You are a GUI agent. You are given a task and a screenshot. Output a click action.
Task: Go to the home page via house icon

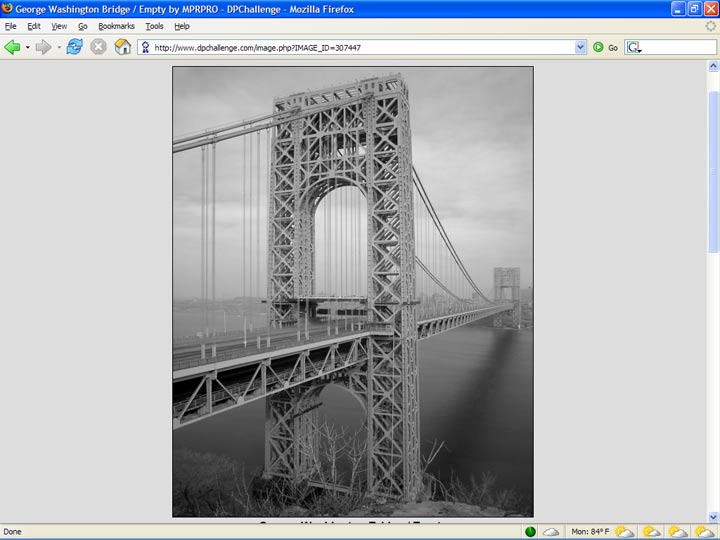pyautogui.click(x=123, y=47)
